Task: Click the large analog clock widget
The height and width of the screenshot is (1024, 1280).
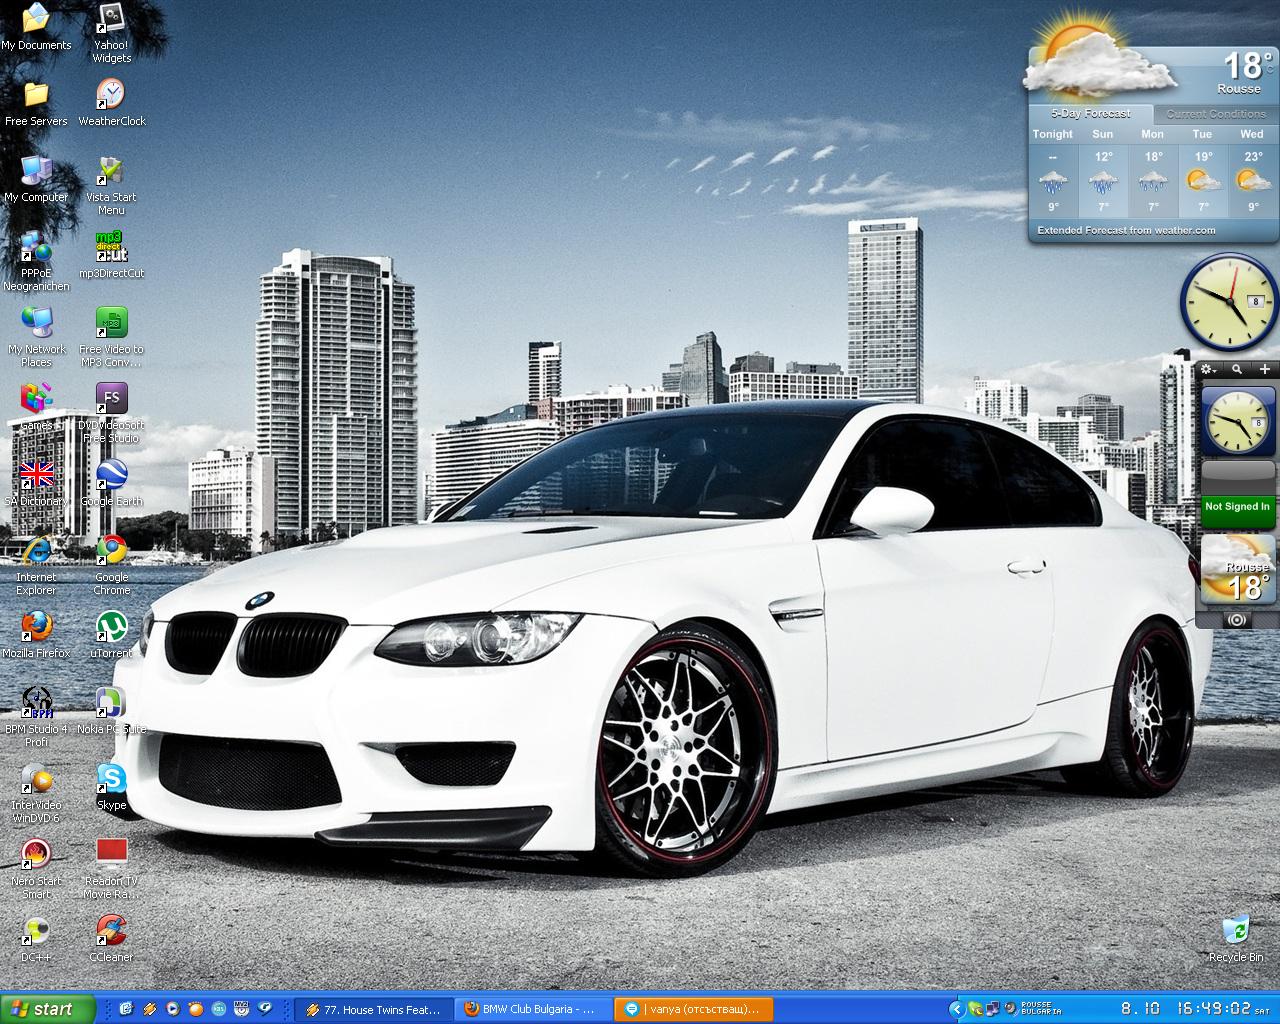Action: (1229, 302)
